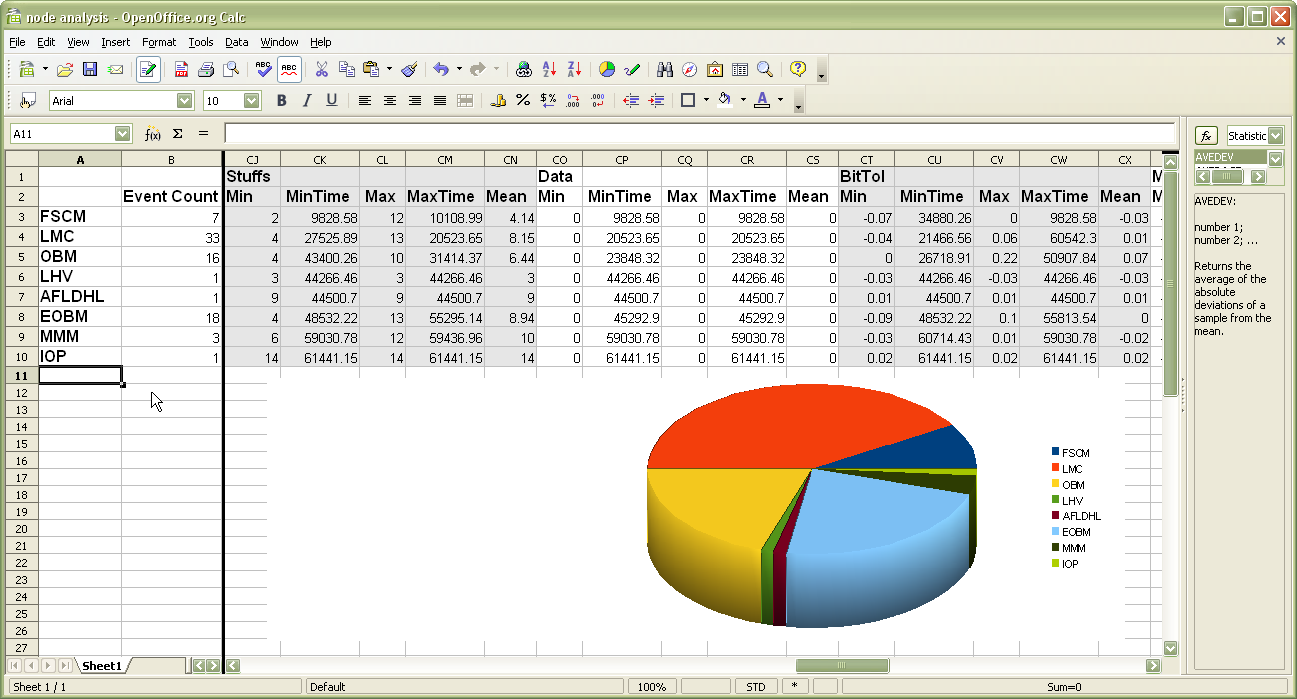This screenshot has width=1297, height=699.
Task: Toggle Edit File mode icon
Action: tap(148, 69)
